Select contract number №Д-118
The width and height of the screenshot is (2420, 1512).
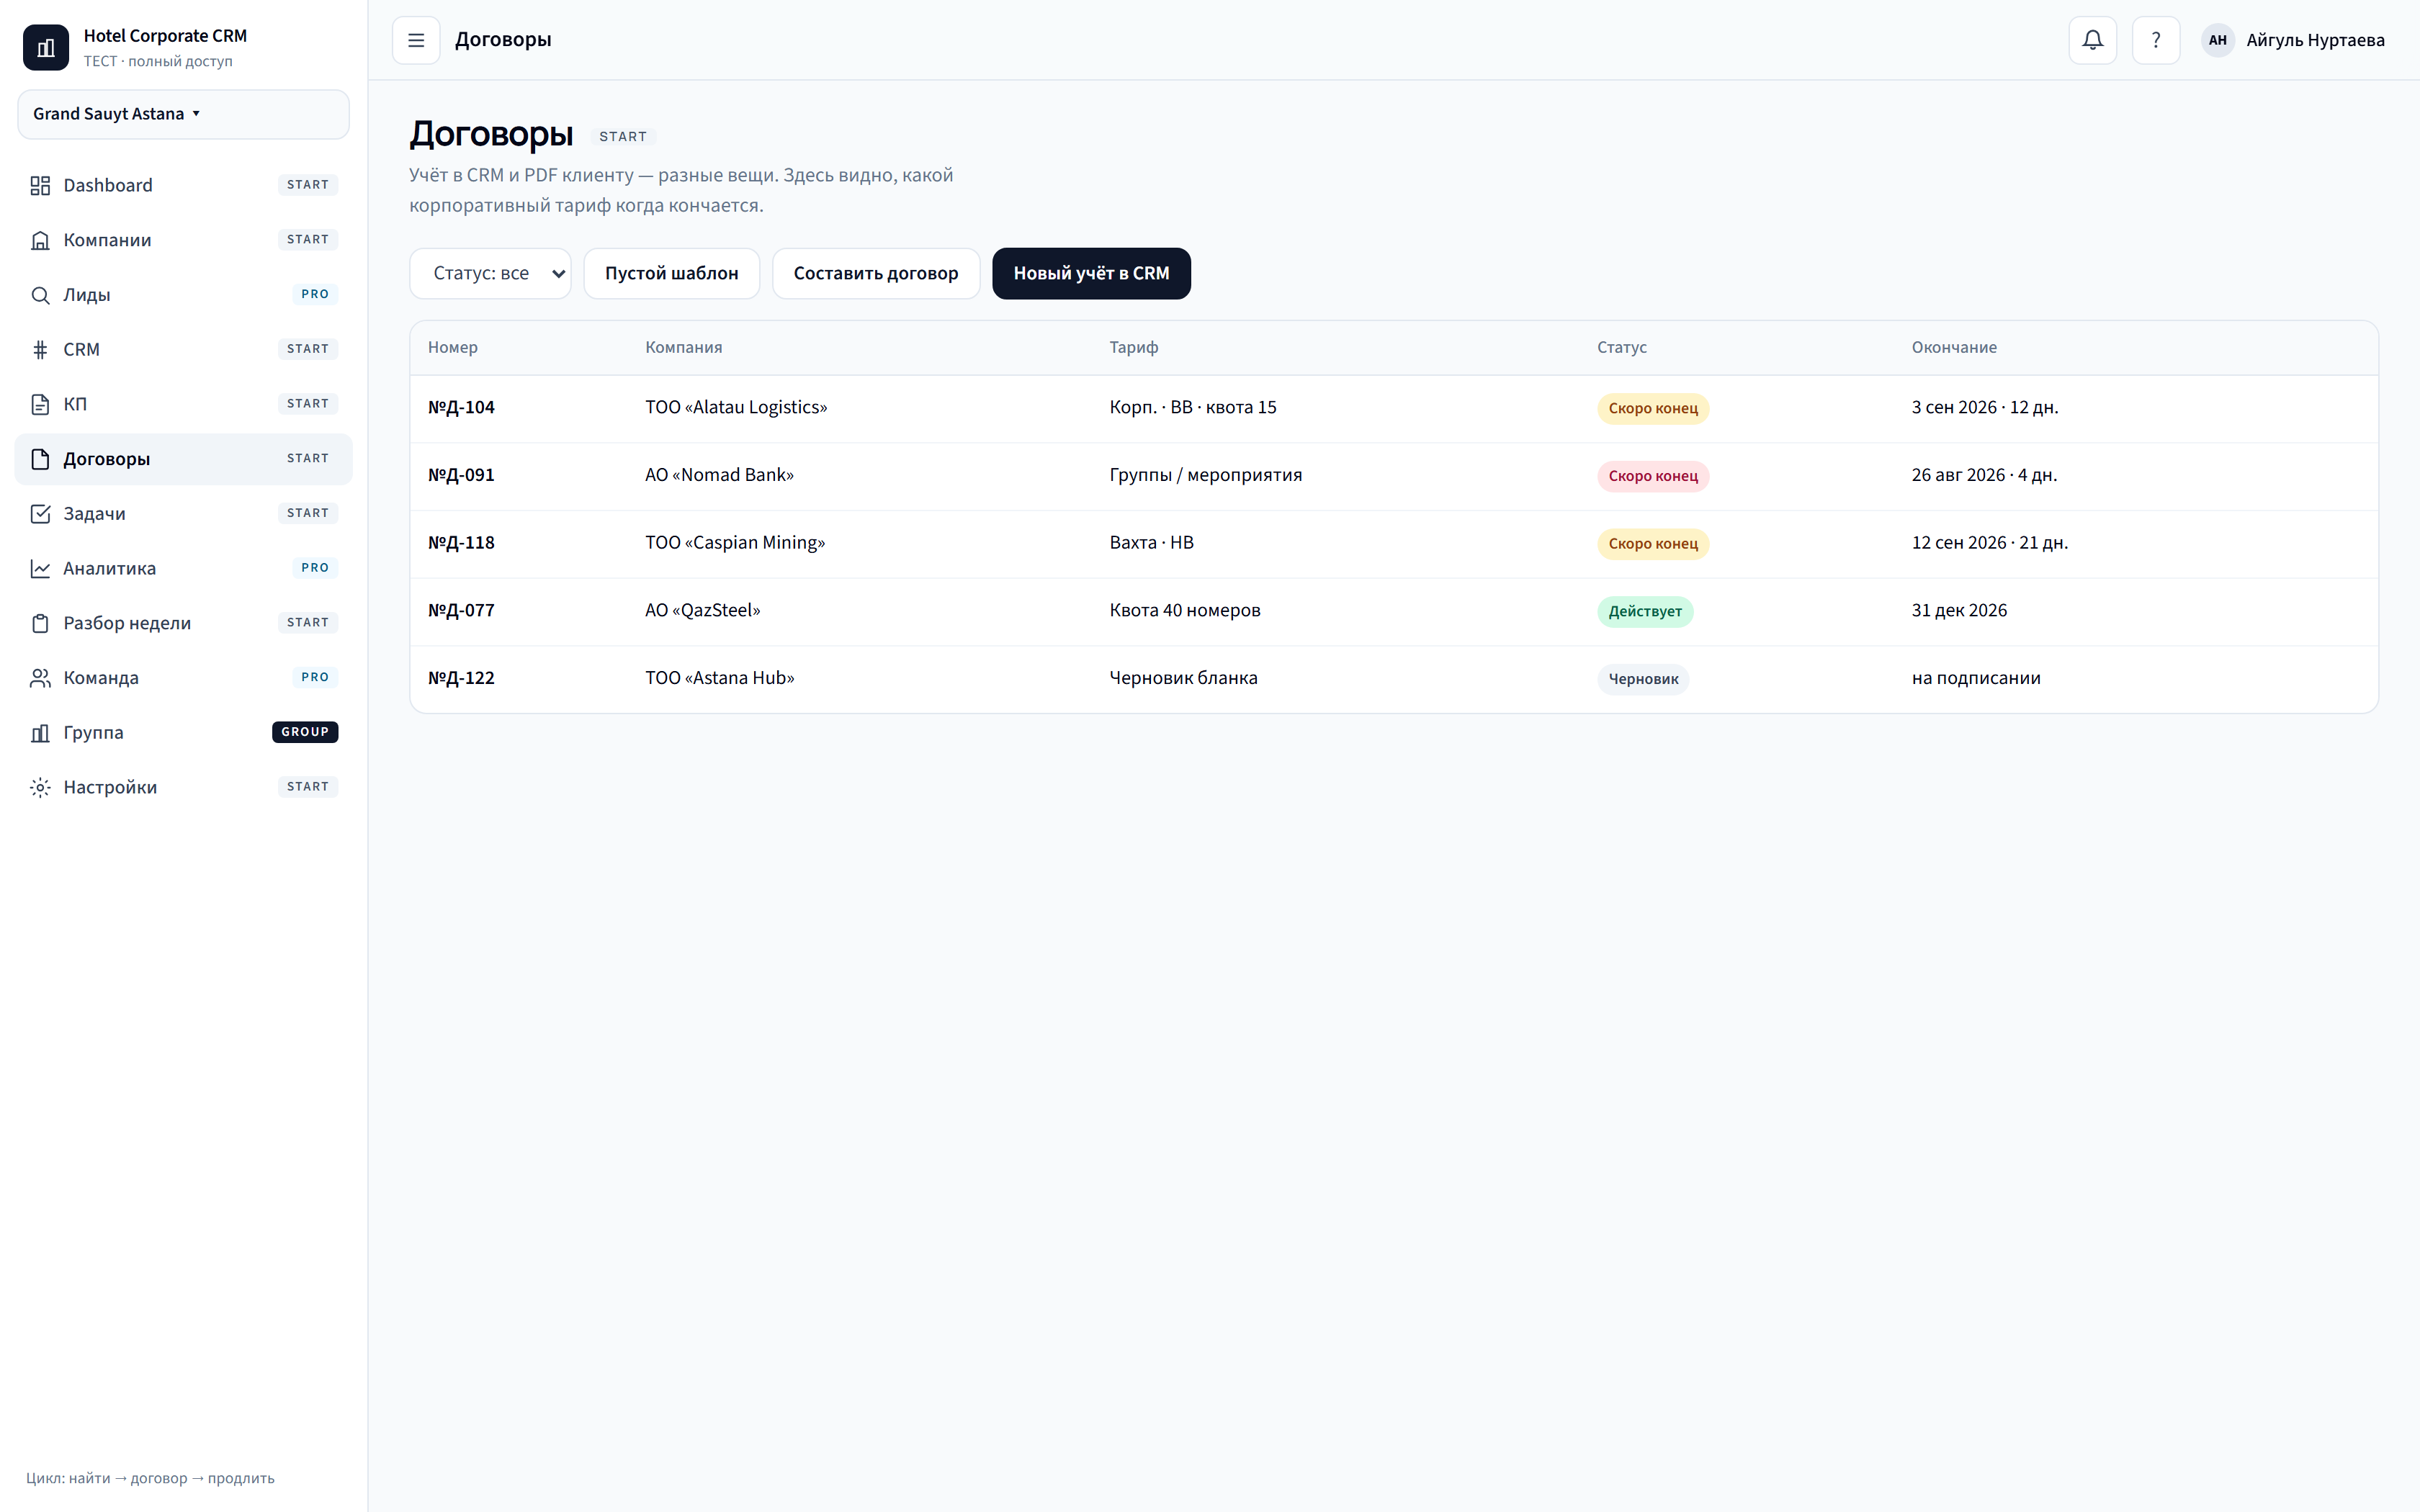pyautogui.click(x=461, y=542)
